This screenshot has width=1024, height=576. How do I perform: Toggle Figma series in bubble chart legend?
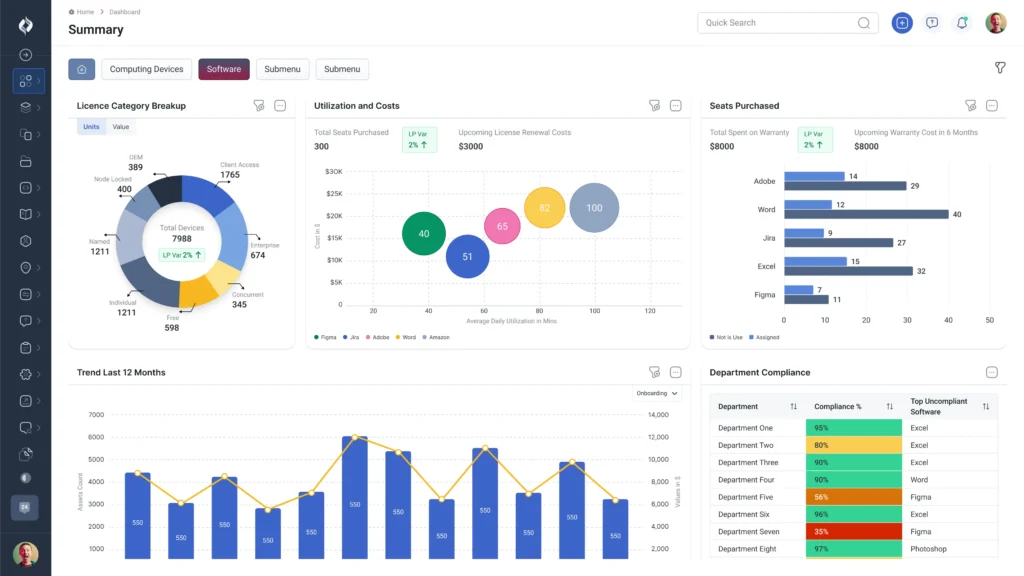point(327,337)
